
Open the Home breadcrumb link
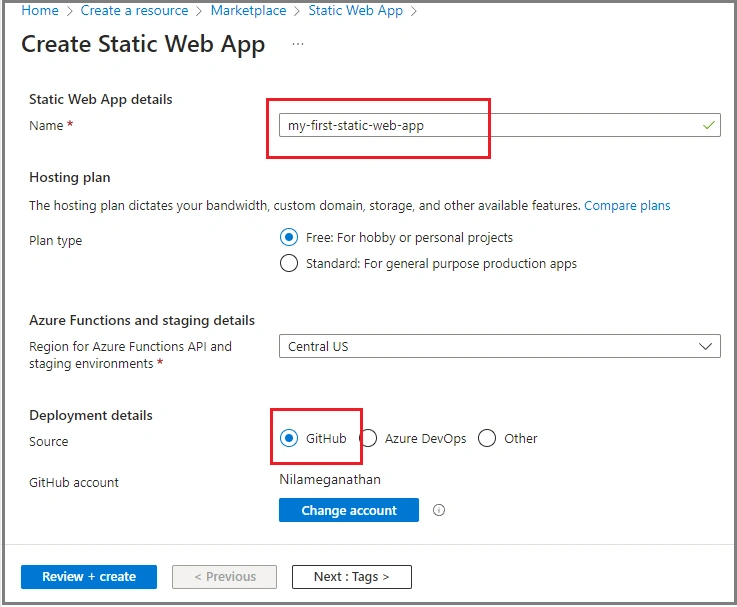[40, 10]
